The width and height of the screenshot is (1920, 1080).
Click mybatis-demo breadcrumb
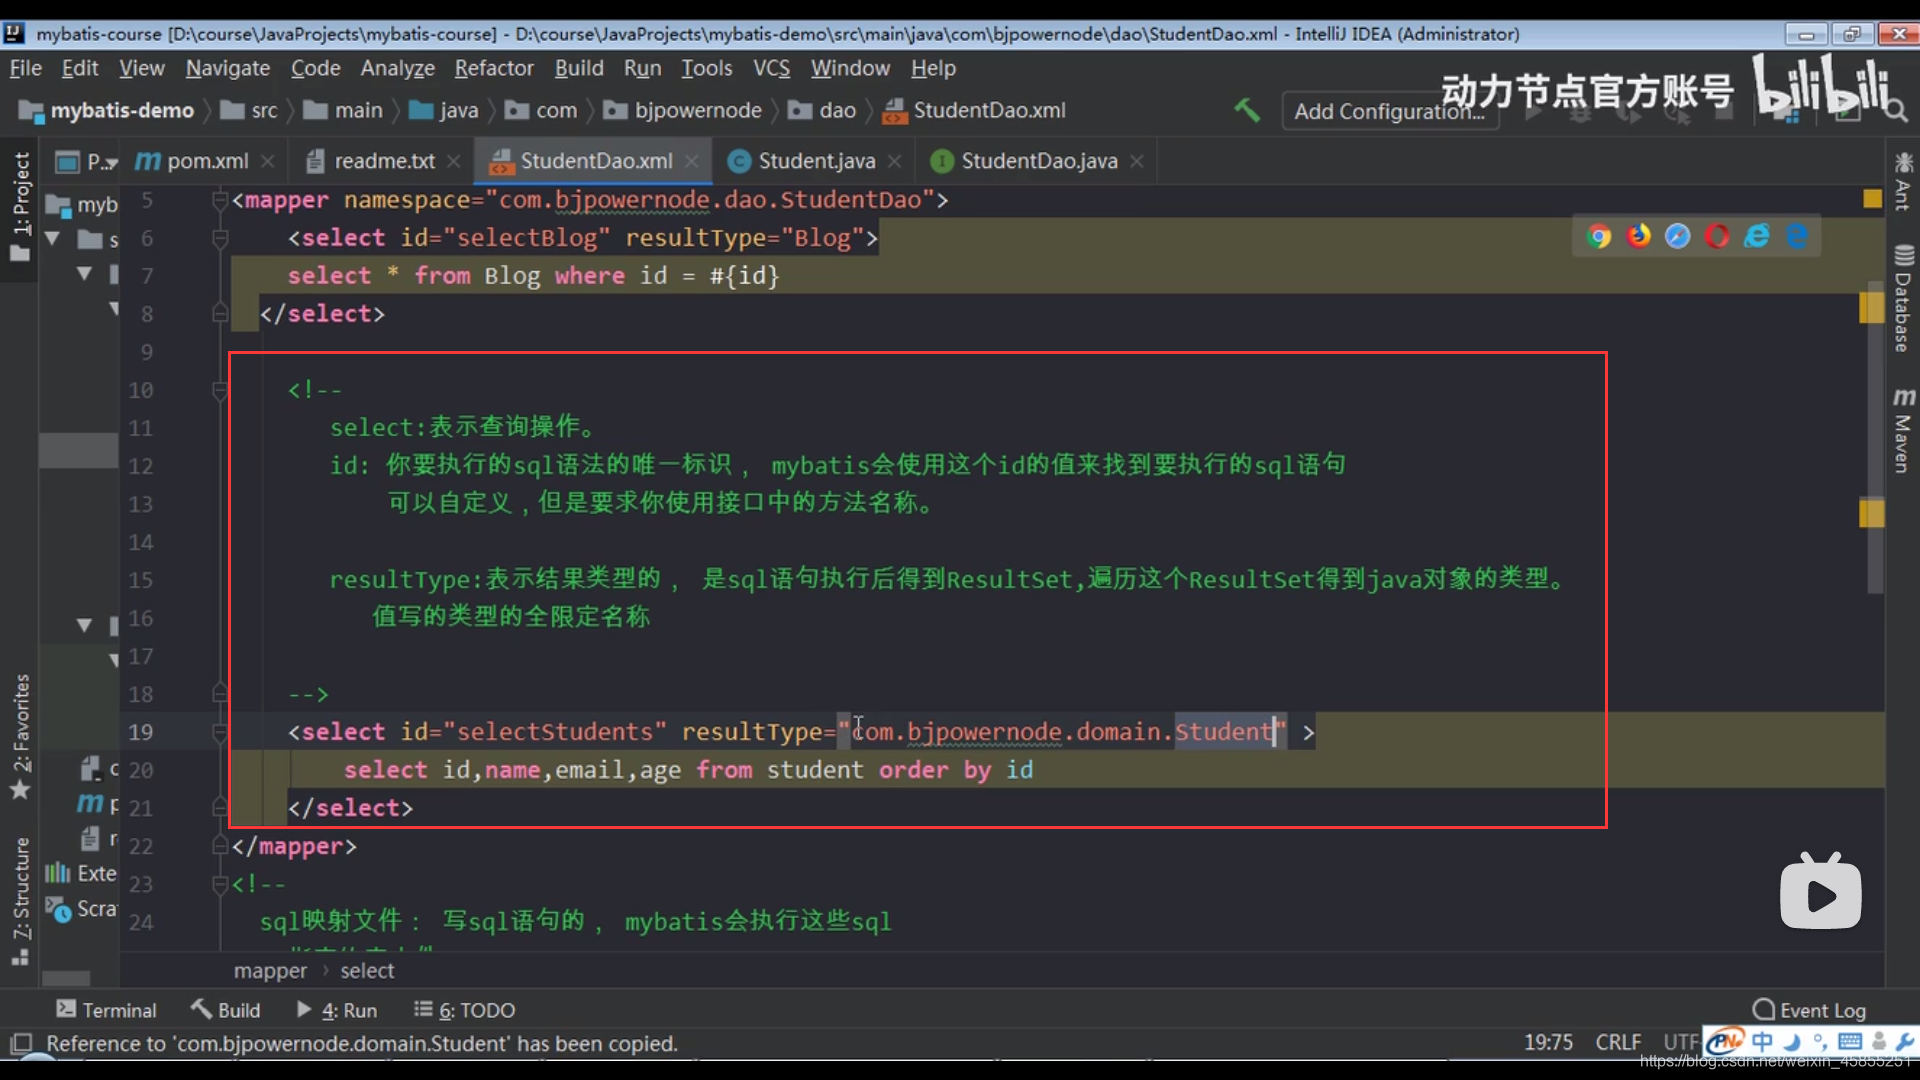pyautogui.click(x=107, y=110)
